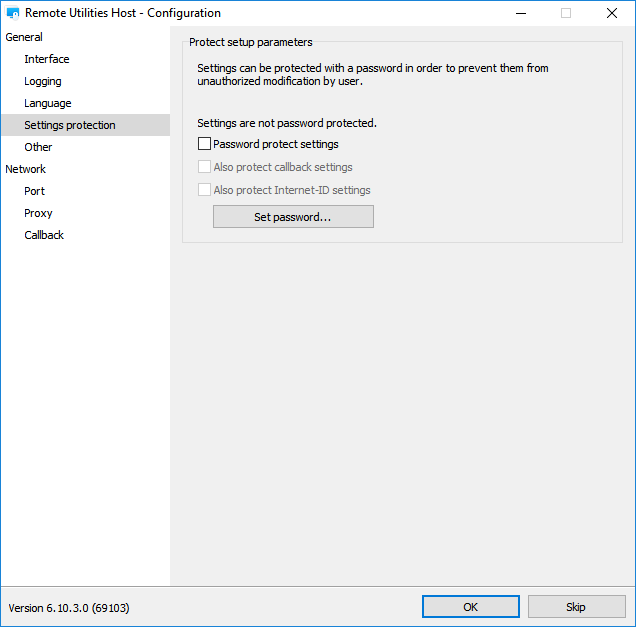Open the Logging settings page
The width and height of the screenshot is (636, 627).
(x=43, y=81)
